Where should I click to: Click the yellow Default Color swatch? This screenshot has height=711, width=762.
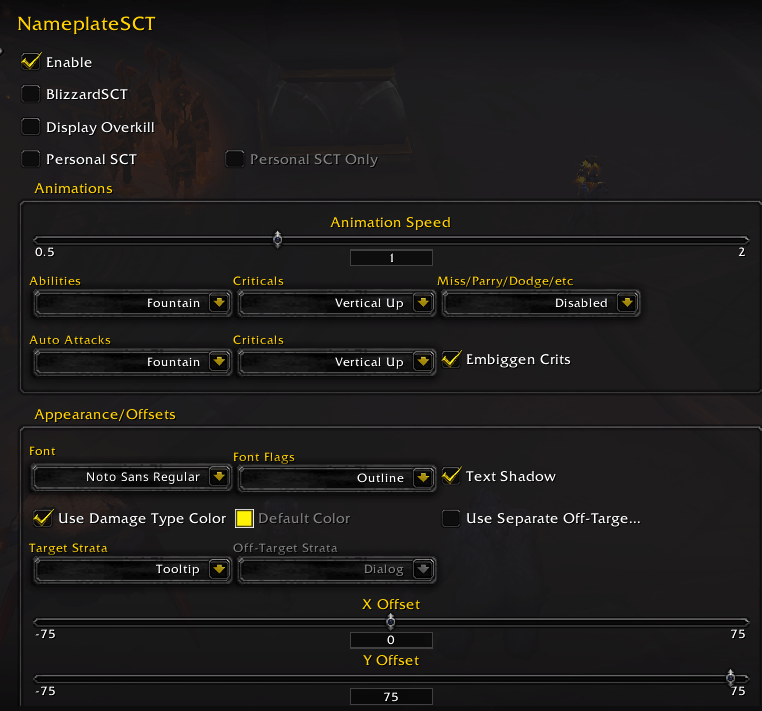[x=244, y=518]
